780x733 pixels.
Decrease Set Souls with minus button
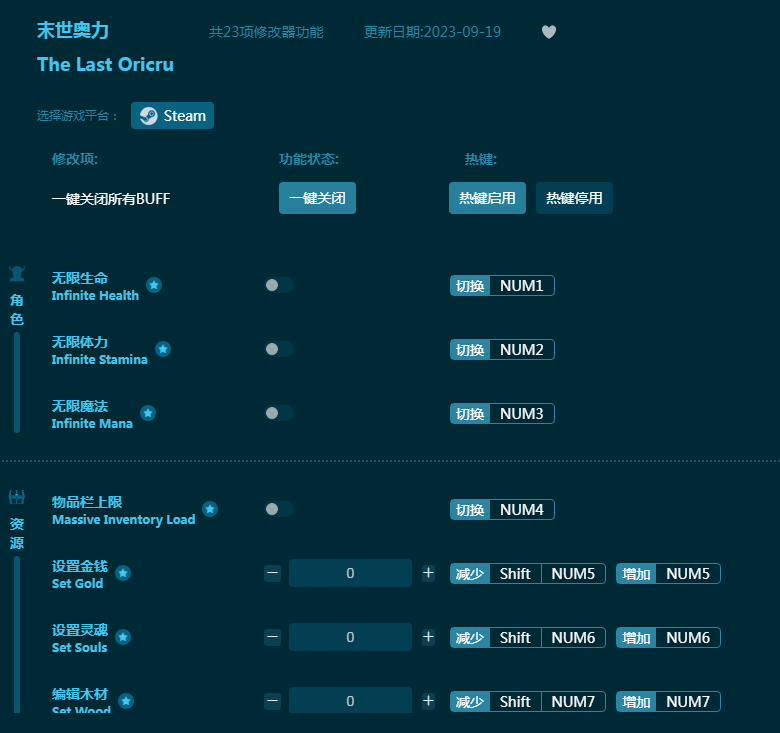point(273,637)
